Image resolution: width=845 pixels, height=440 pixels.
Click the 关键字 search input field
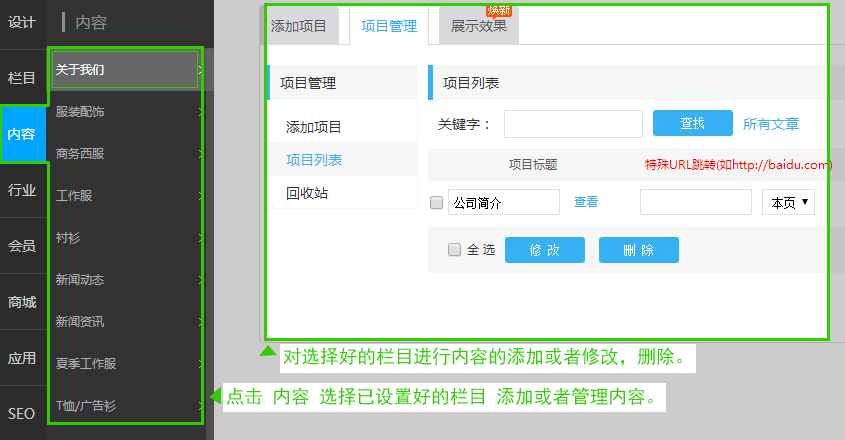coord(573,124)
